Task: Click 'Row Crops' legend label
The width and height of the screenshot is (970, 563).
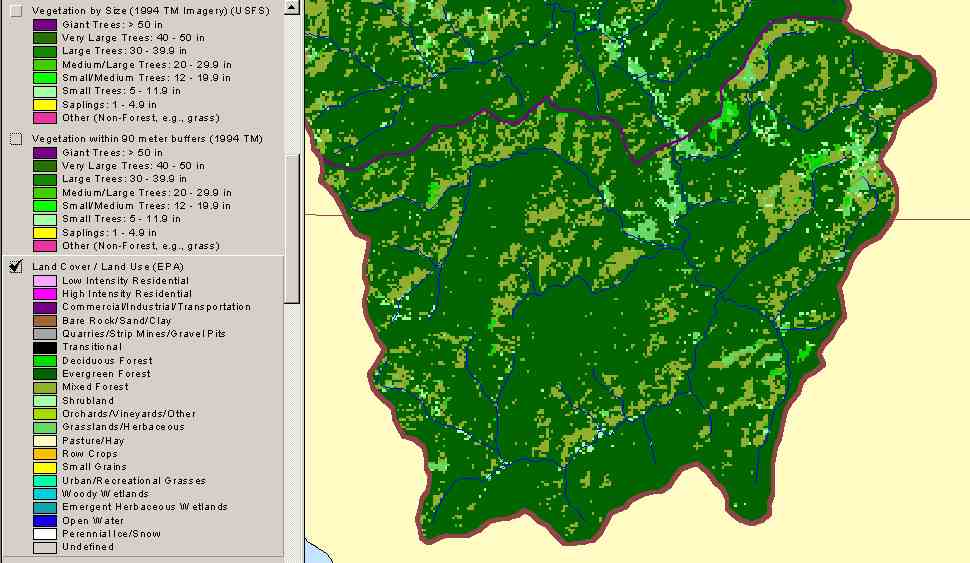Action: click(90, 453)
